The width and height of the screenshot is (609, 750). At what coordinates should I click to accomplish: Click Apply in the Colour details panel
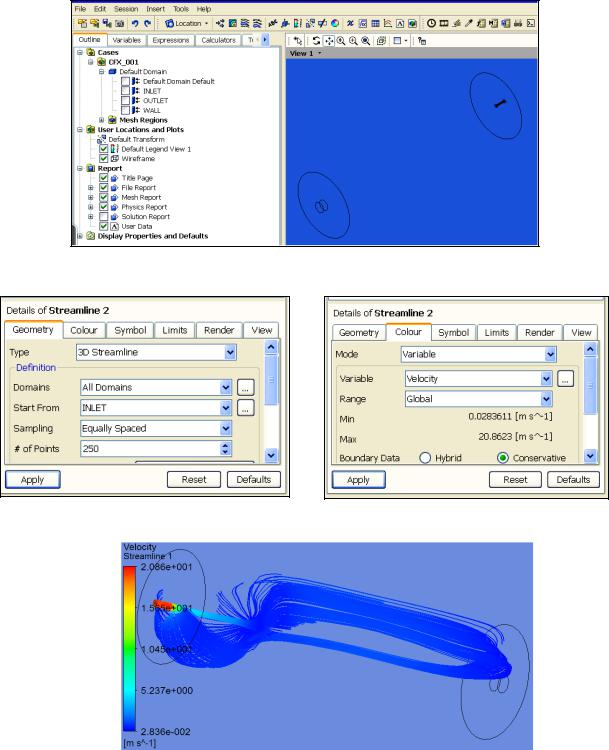point(358,480)
